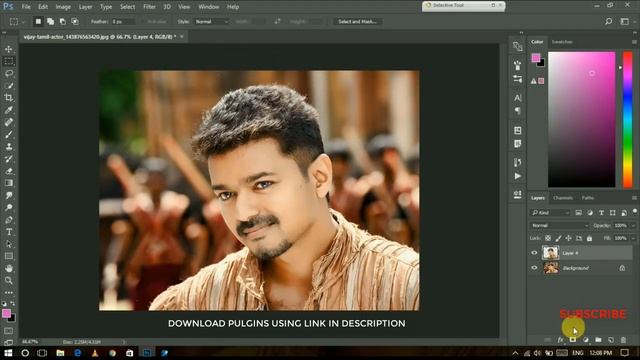640x360 pixels.
Task: Open the File menu
Action: click(x=26, y=7)
